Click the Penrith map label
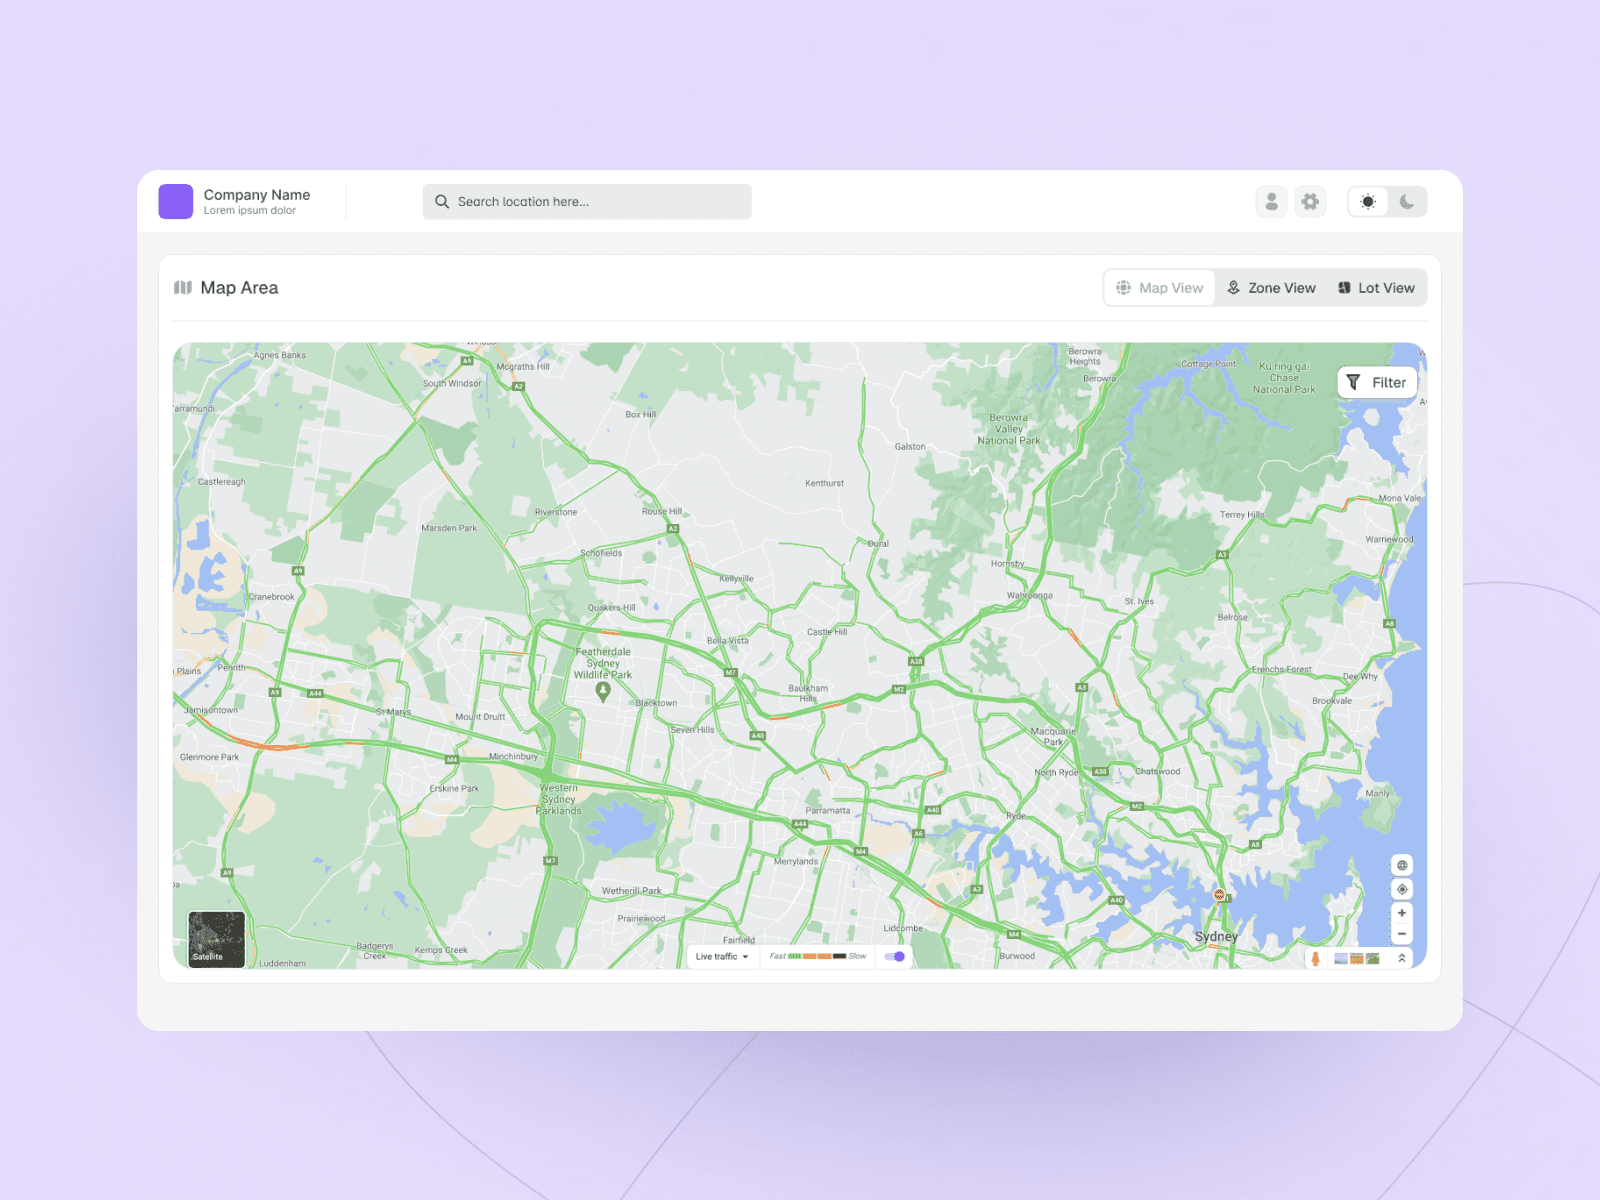Viewport: 1600px width, 1200px height. [231, 668]
